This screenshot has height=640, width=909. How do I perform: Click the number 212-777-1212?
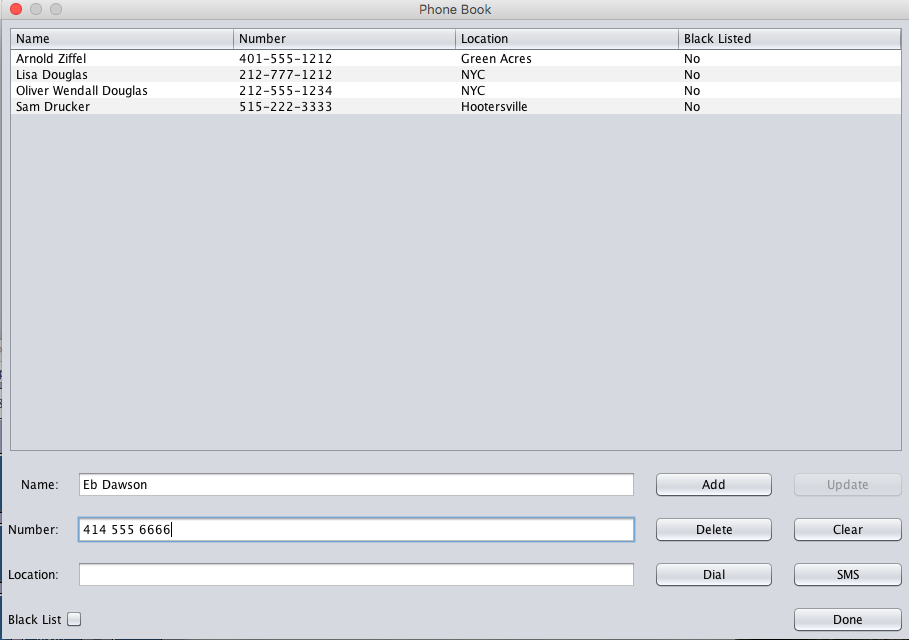pos(285,74)
